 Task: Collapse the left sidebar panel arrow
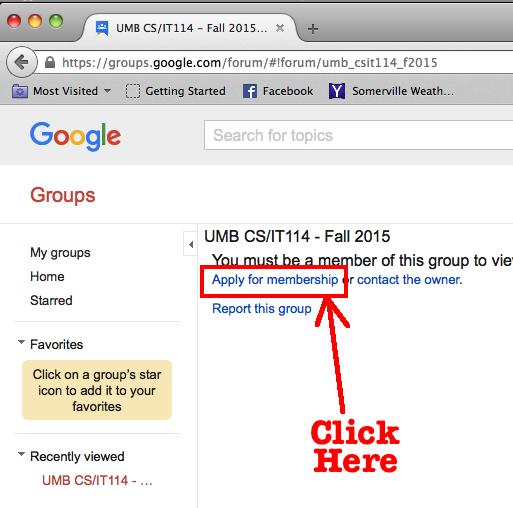click(191, 244)
